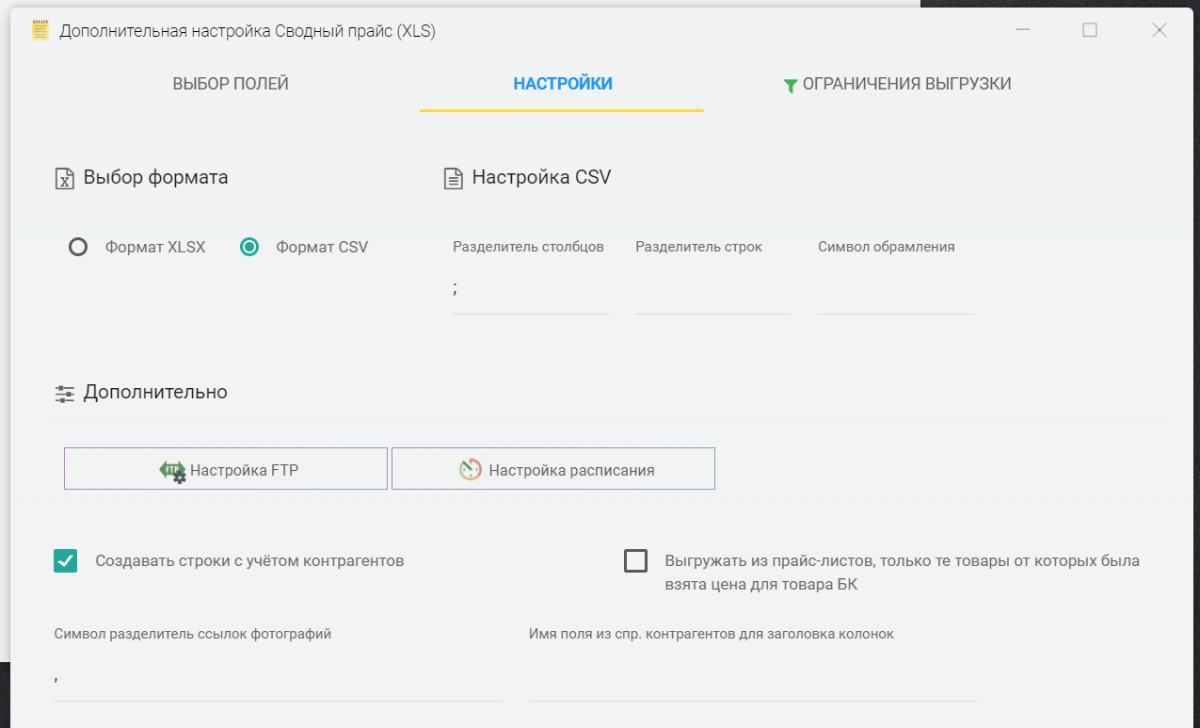Click the green filter funnel icon
1200x728 pixels.
tap(790, 85)
